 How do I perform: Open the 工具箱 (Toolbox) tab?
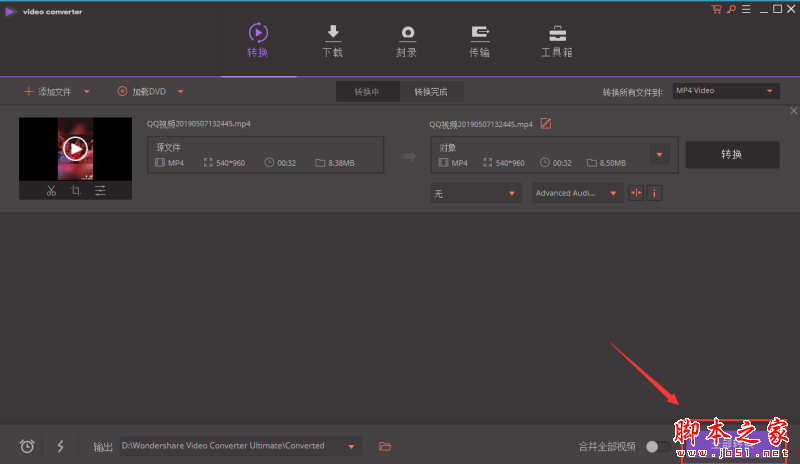tap(557, 41)
